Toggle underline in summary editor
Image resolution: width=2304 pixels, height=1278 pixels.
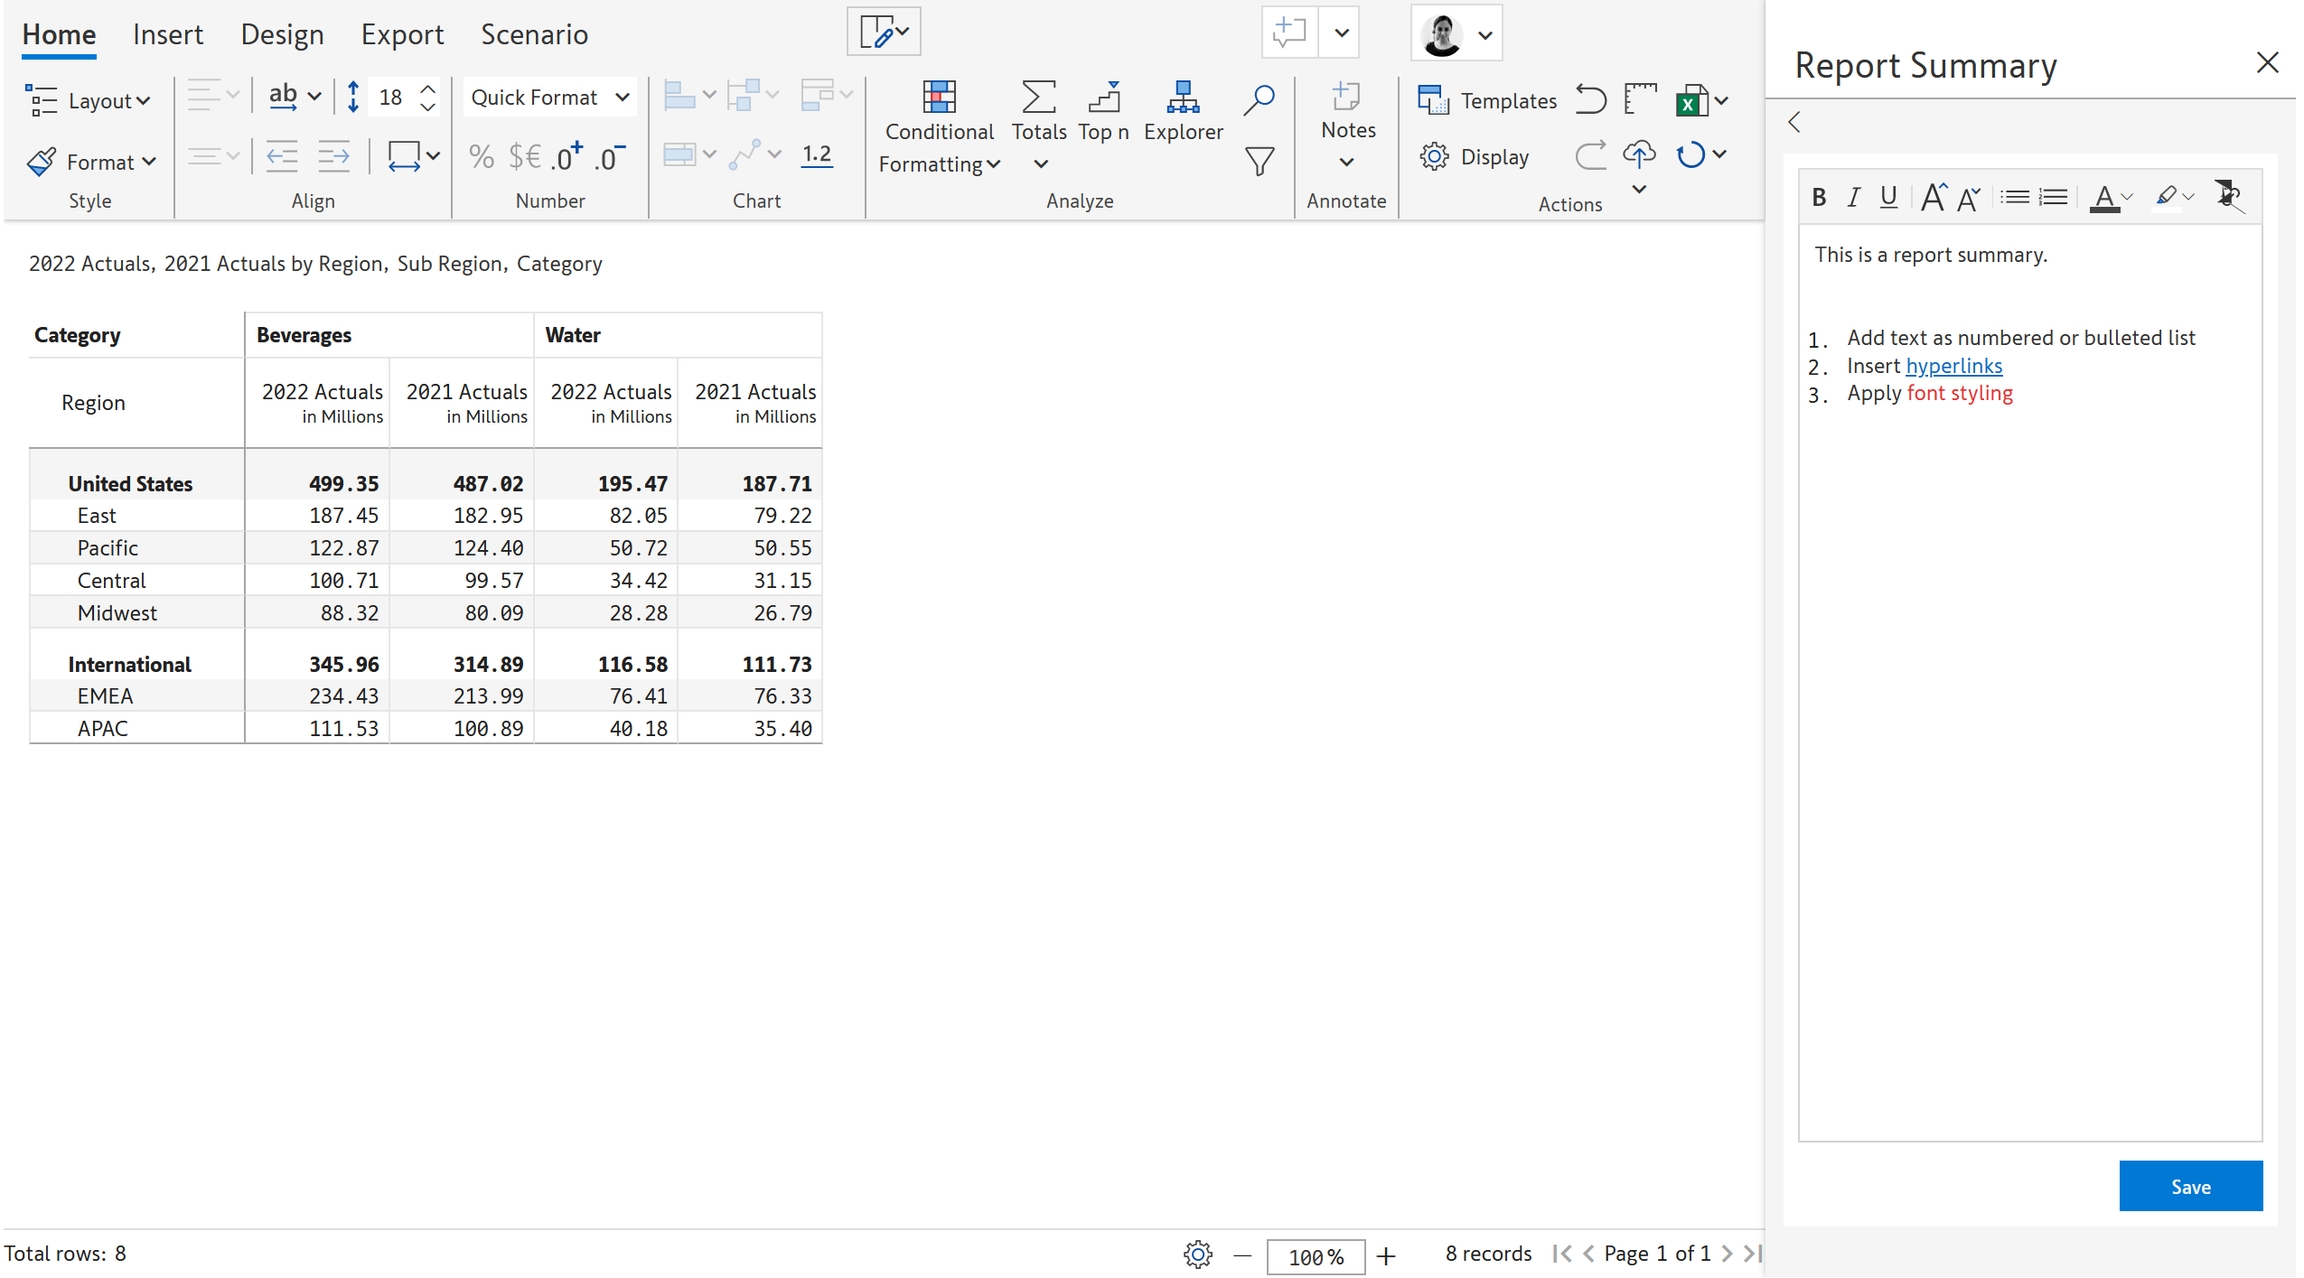[x=1888, y=198]
